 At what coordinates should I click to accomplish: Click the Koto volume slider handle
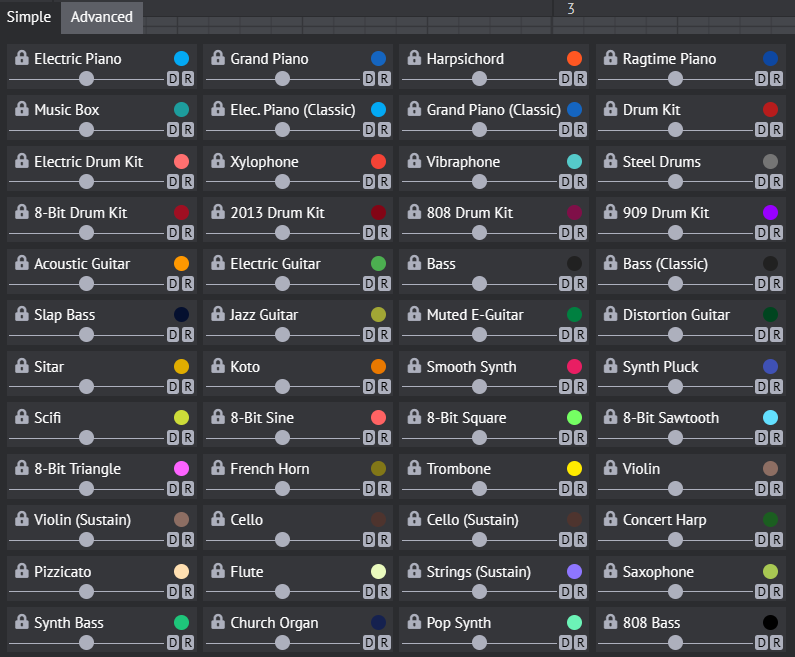[x=282, y=387]
